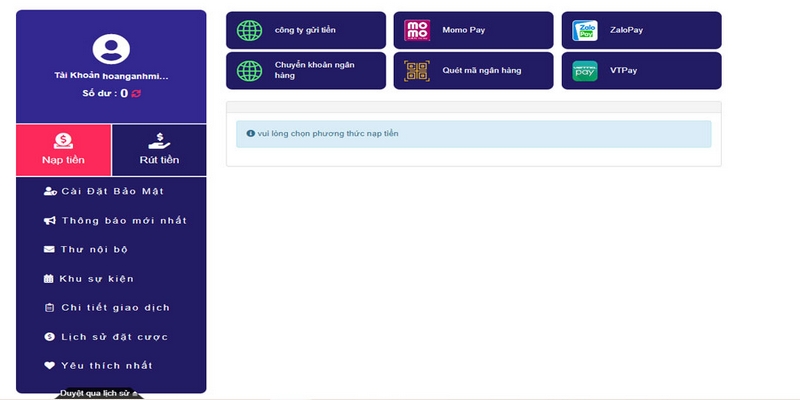Click the user profile avatar icon
Image resolution: width=800 pixels, height=400 pixels.
[110, 48]
